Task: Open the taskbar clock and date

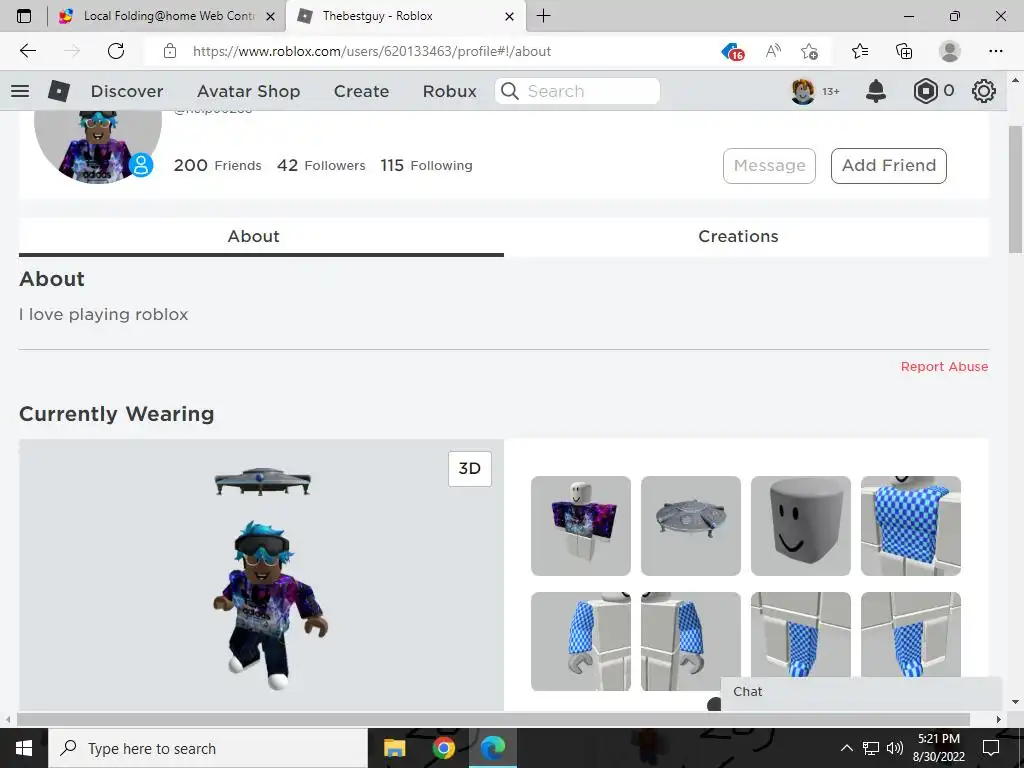Action: tap(938, 748)
